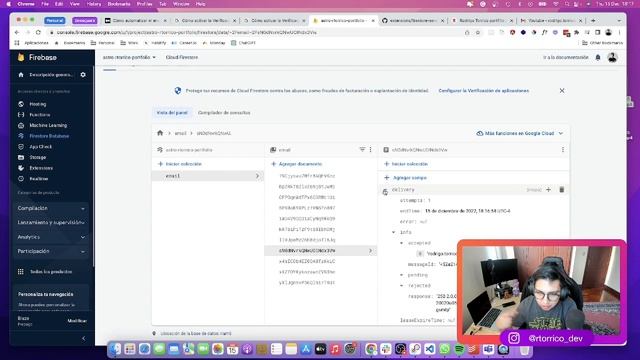Open the Bookmarks menu in the menu bar
This screenshot has height=360, width=640.
(x=119, y=4)
